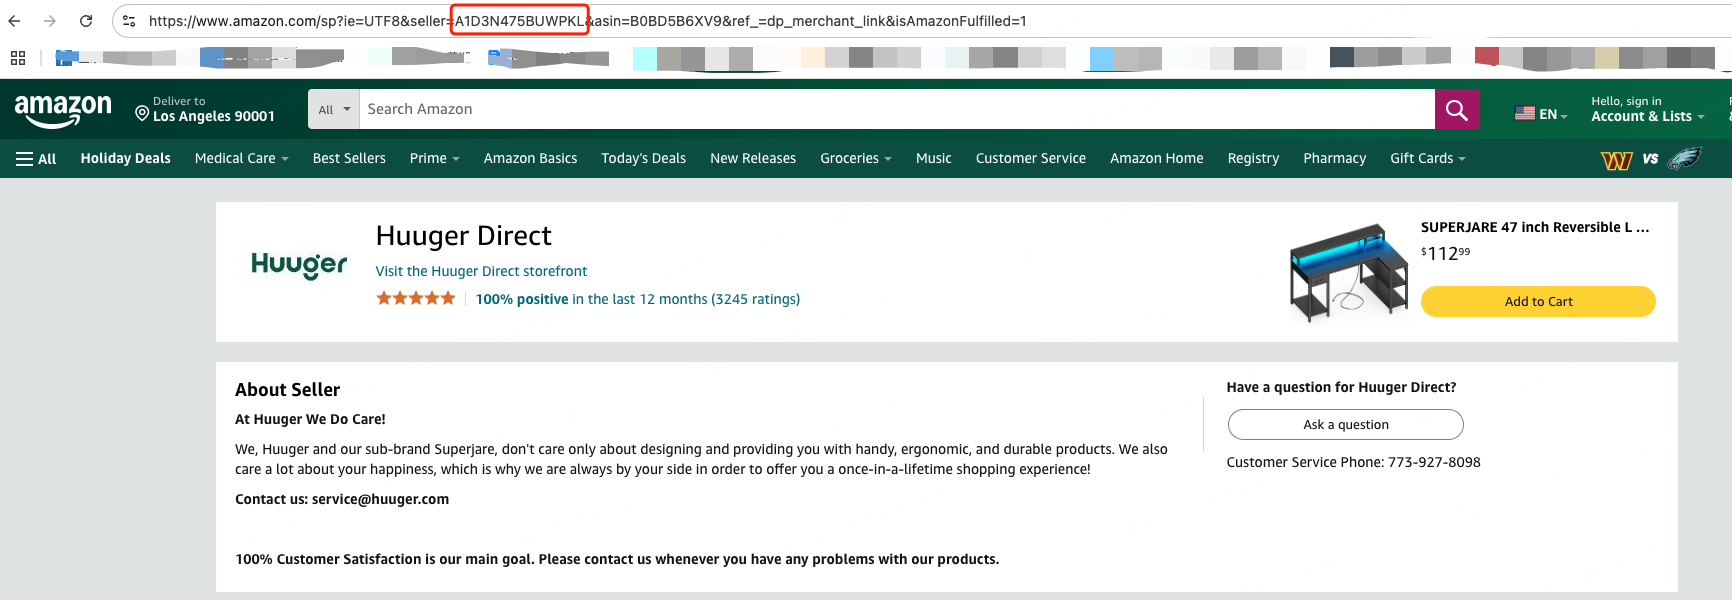Expand the Medical Care menu
Viewport: 1732px width, 600px height.
pyautogui.click(x=241, y=158)
